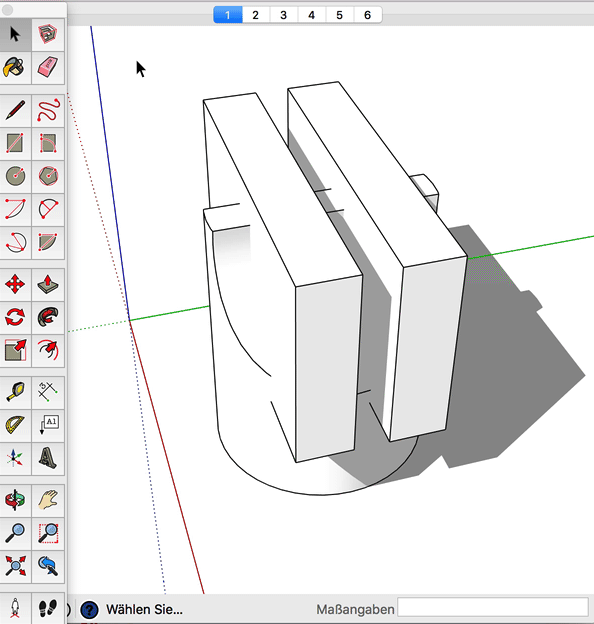Image resolution: width=594 pixels, height=624 pixels.
Task: Select the Eraser tool
Action: click(48, 67)
